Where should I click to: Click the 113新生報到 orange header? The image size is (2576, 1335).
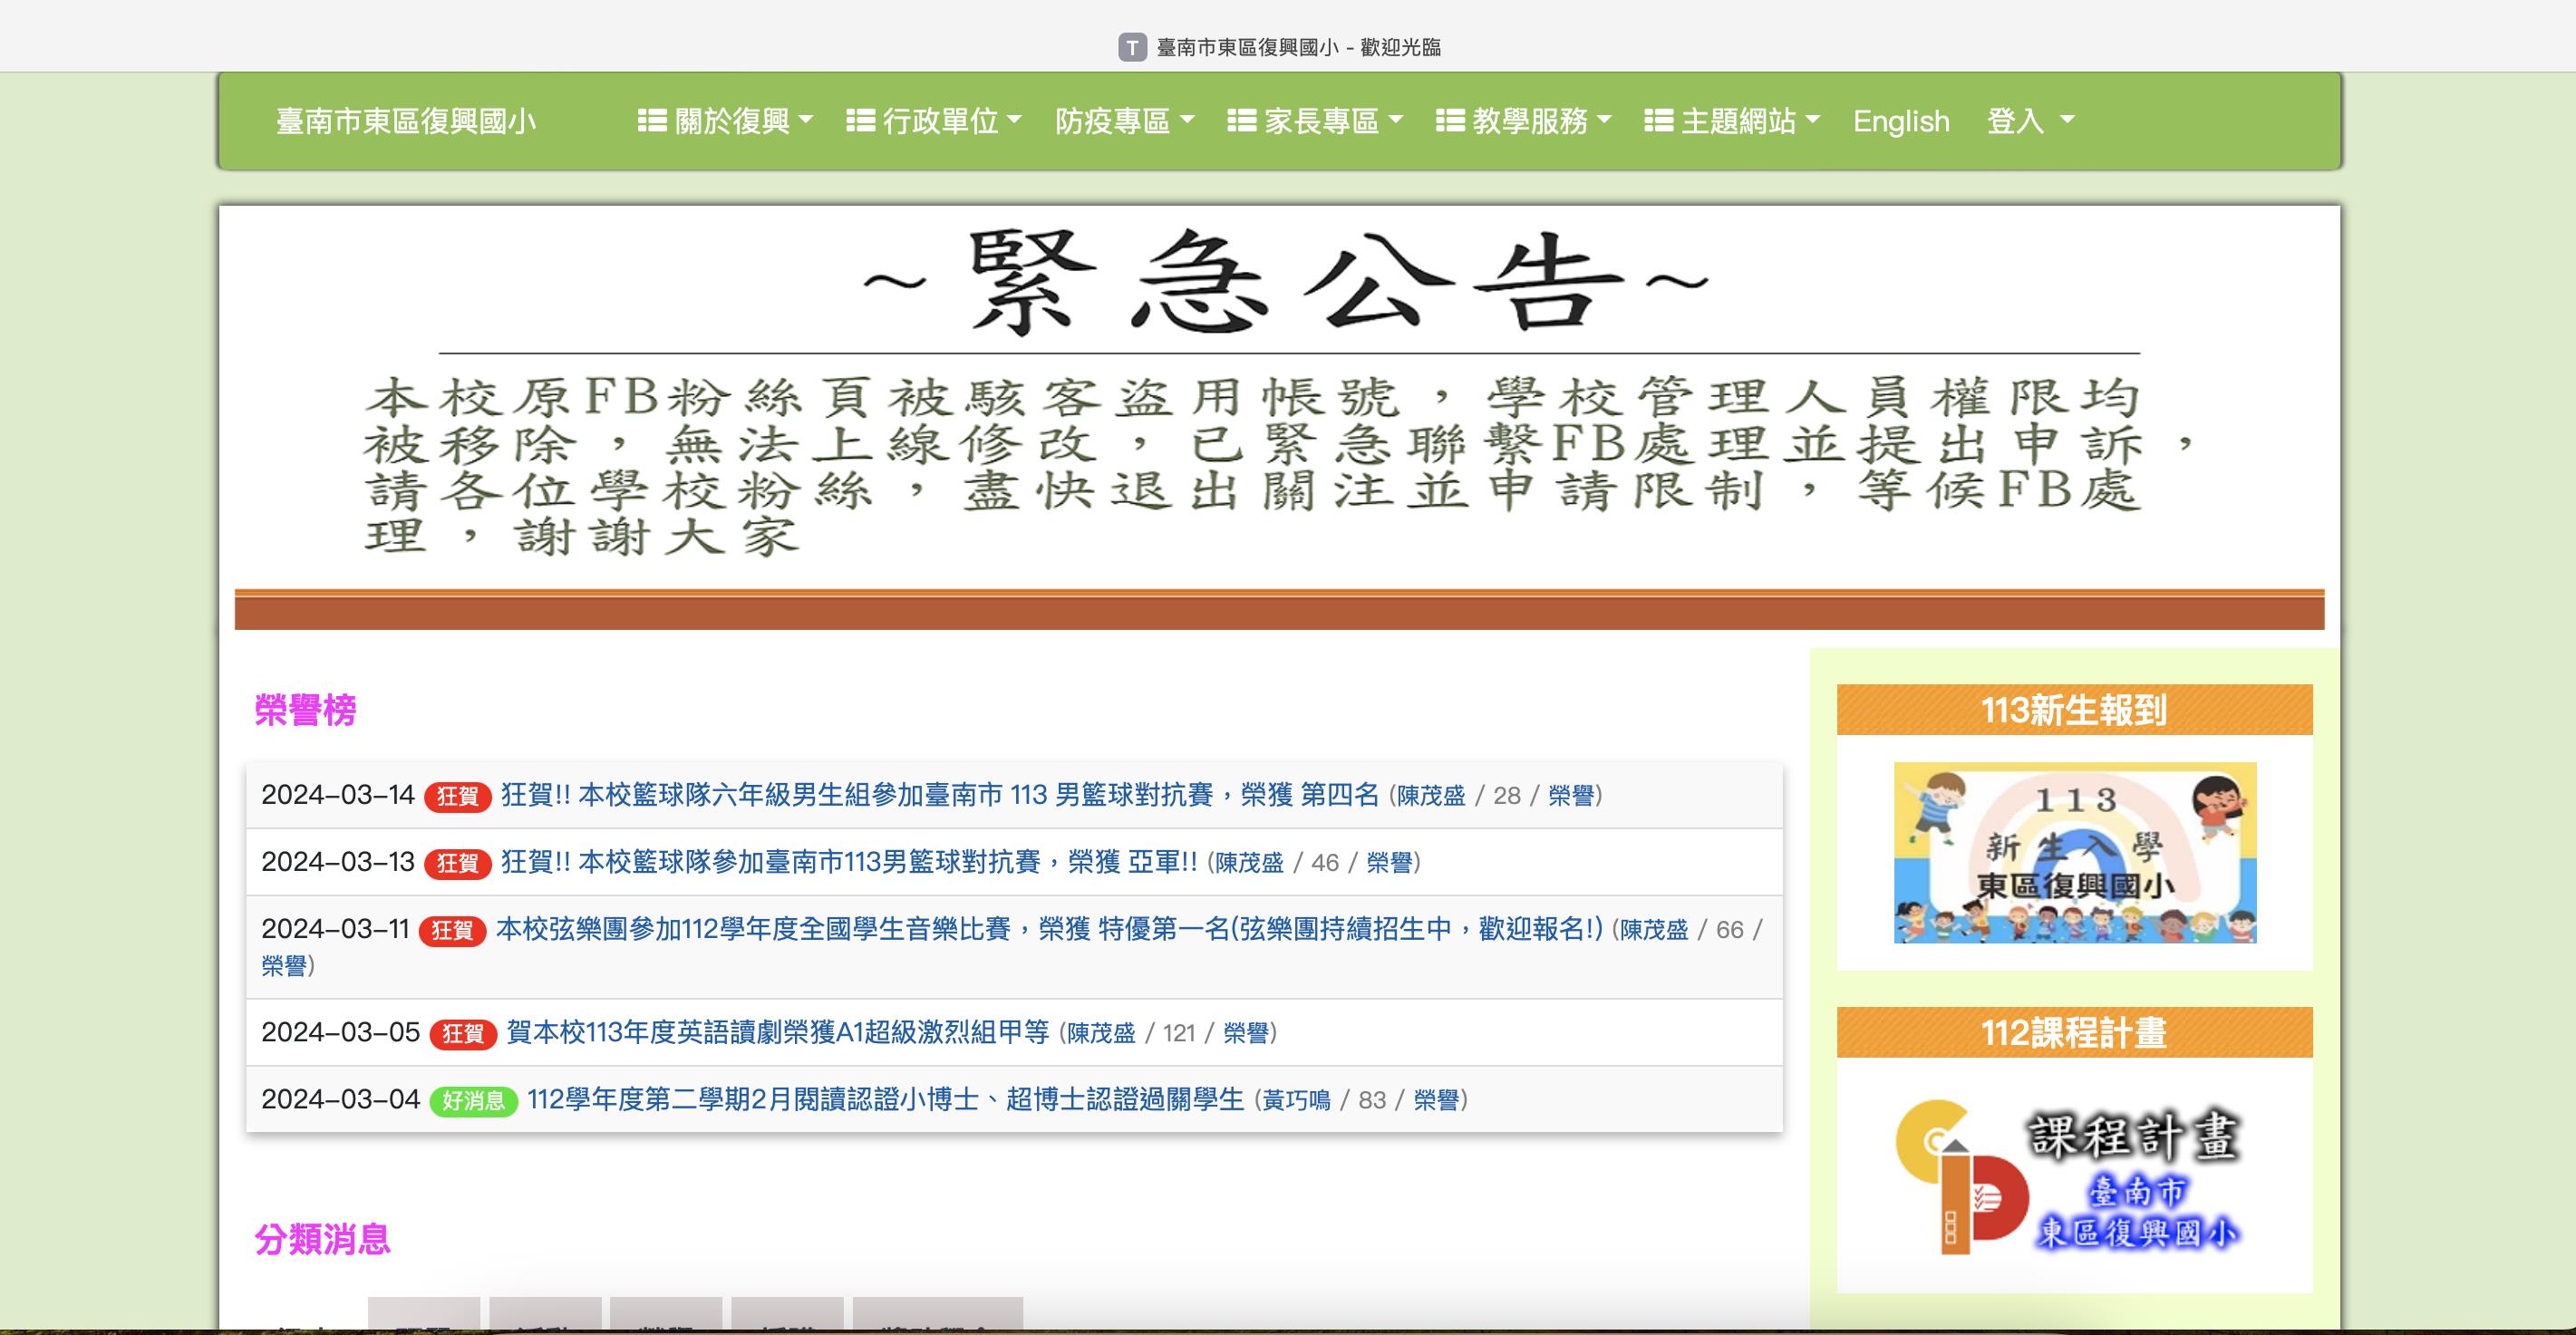point(2074,710)
